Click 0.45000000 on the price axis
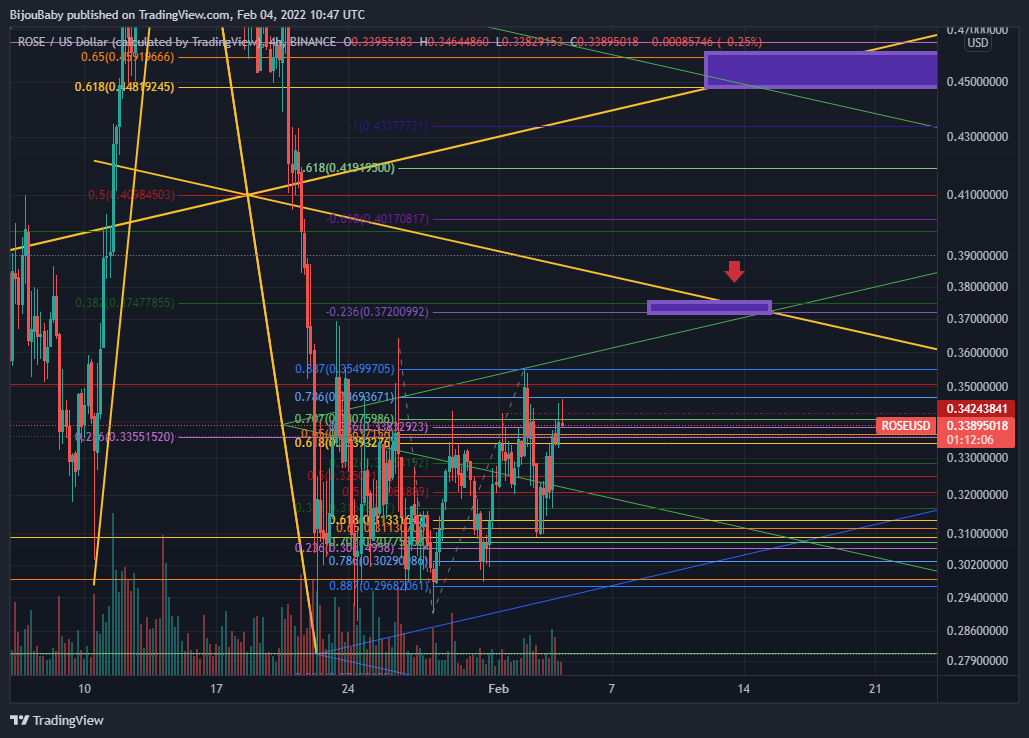Image resolution: width=1029 pixels, height=738 pixels. tap(977, 82)
